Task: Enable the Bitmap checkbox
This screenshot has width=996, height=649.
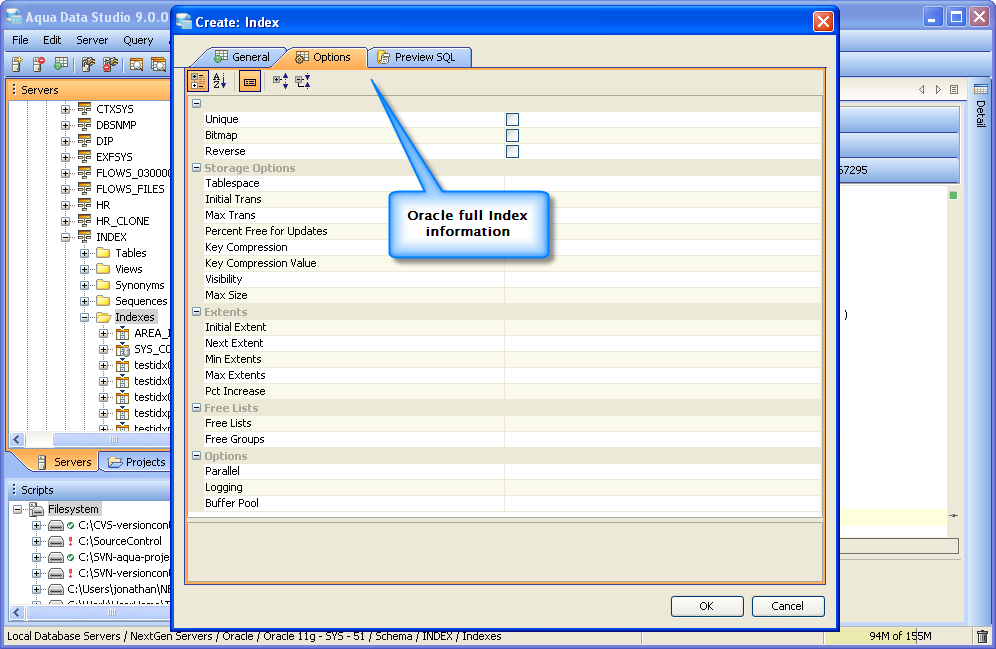Action: coord(512,135)
